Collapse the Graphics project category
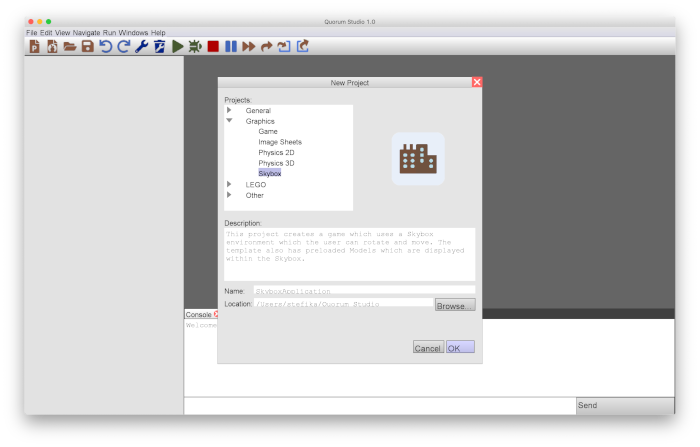The height and width of the screenshot is (447, 700). point(229,121)
